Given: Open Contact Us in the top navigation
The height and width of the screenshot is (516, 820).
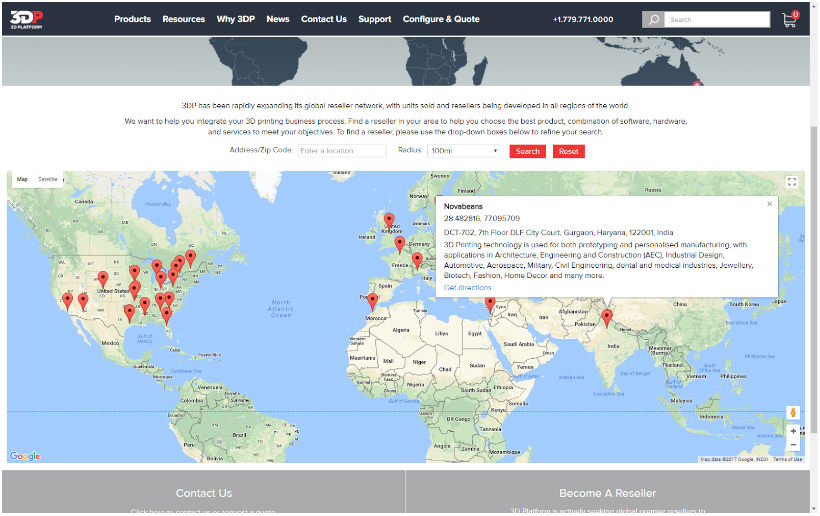Looking at the screenshot, I should tap(324, 19).
